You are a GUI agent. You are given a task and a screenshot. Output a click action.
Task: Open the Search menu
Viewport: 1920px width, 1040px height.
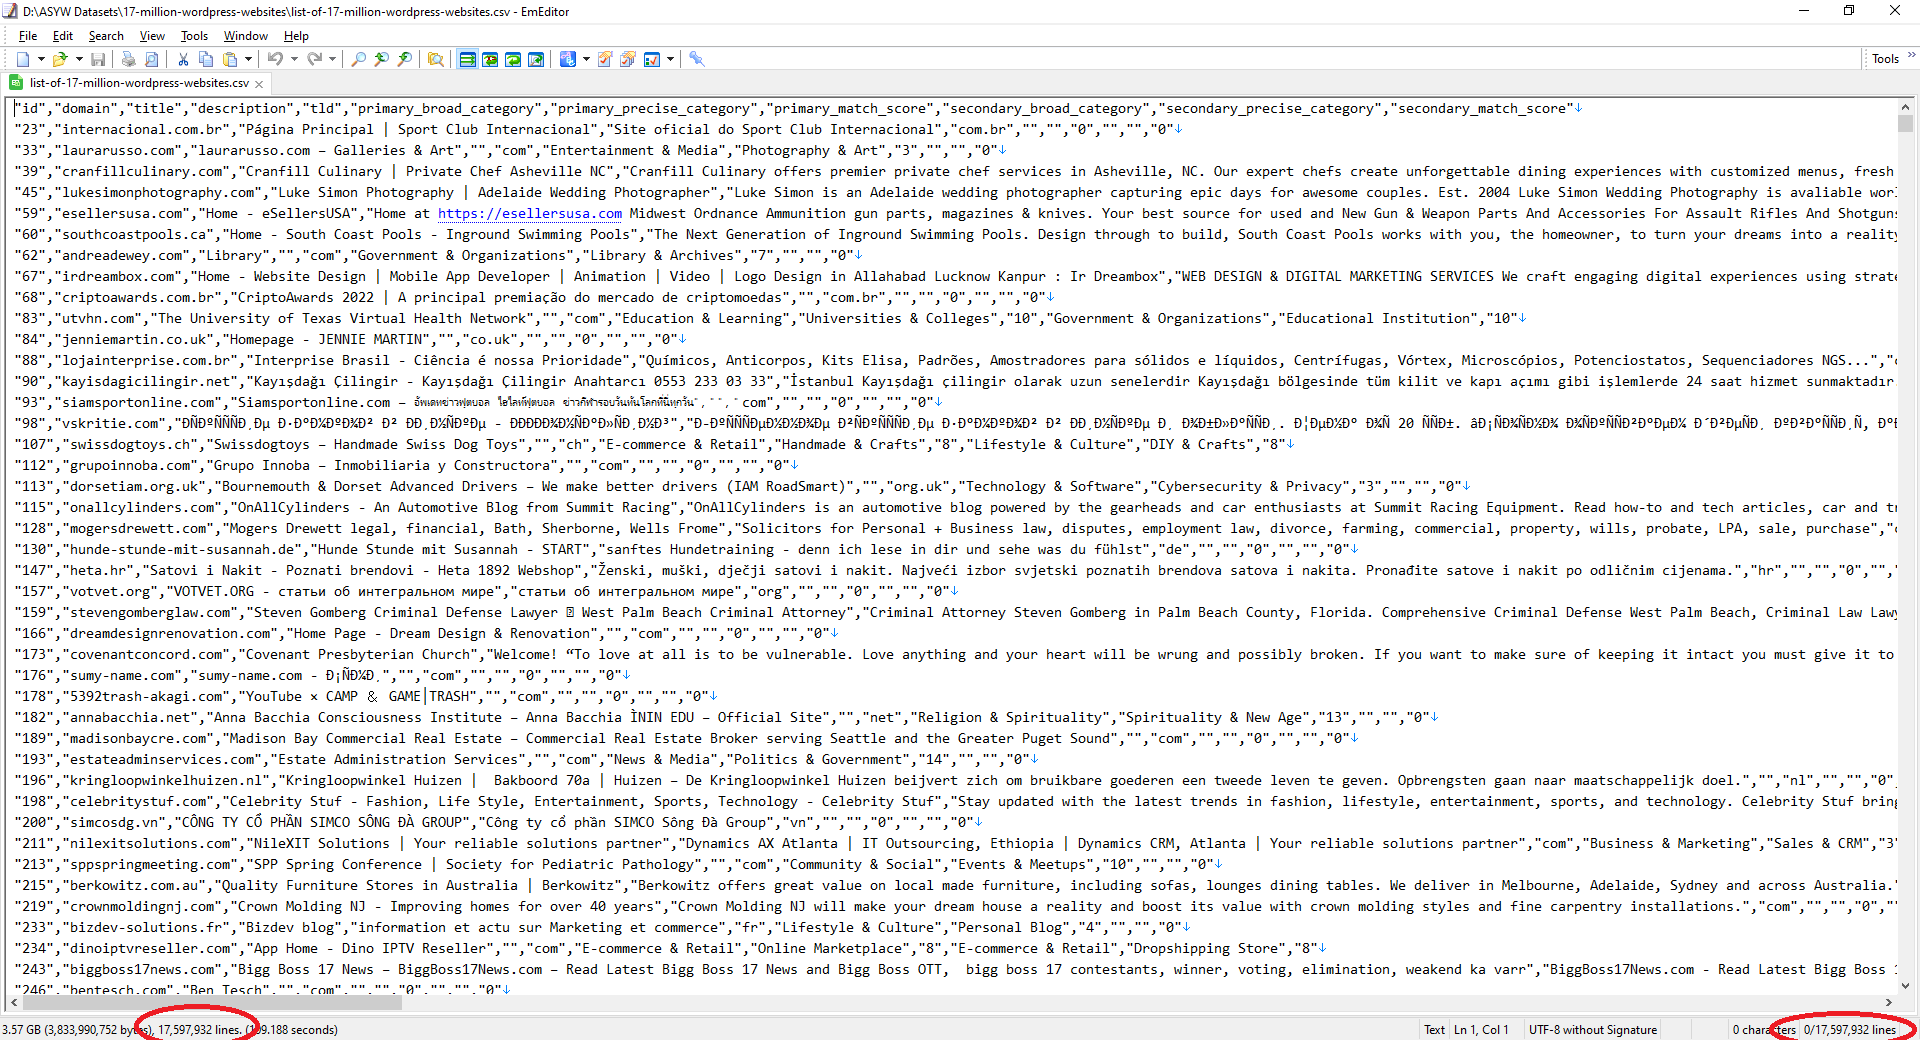pos(106,36)
